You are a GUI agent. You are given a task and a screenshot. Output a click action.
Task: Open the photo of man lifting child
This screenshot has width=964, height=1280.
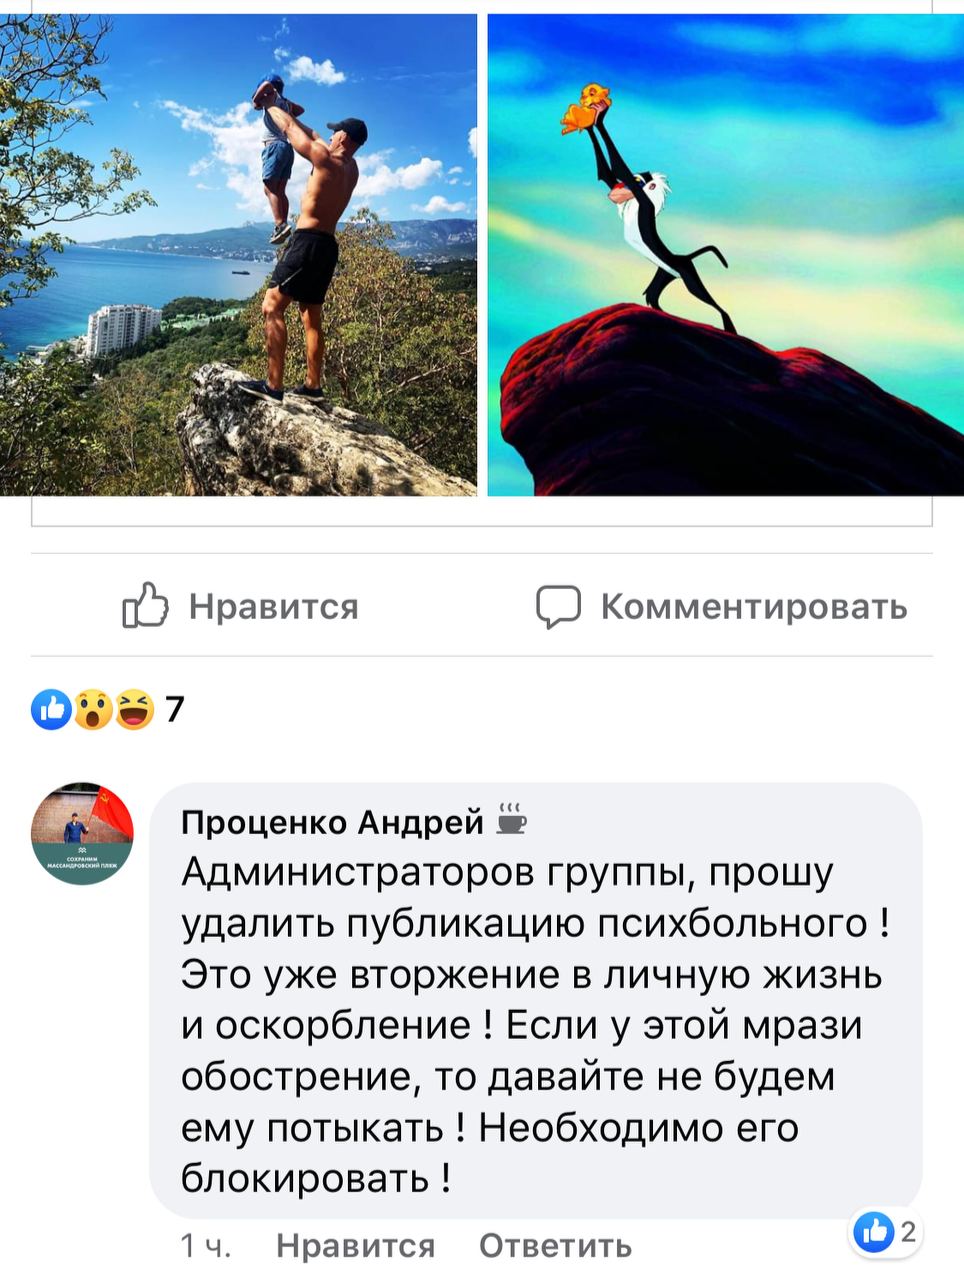pyautogui.click(x=238, y=255)
